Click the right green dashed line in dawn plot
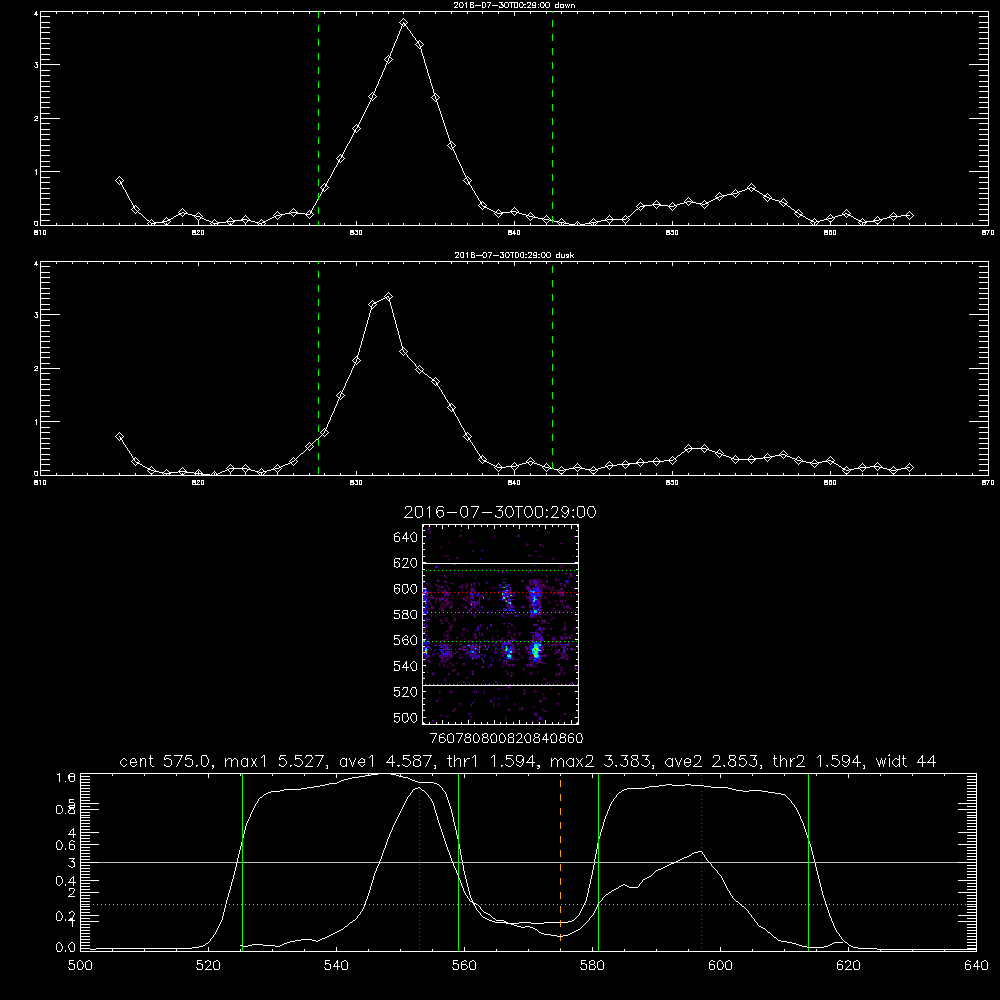The width and height of the screenshot is (1000, 1000). coord(552,119)
